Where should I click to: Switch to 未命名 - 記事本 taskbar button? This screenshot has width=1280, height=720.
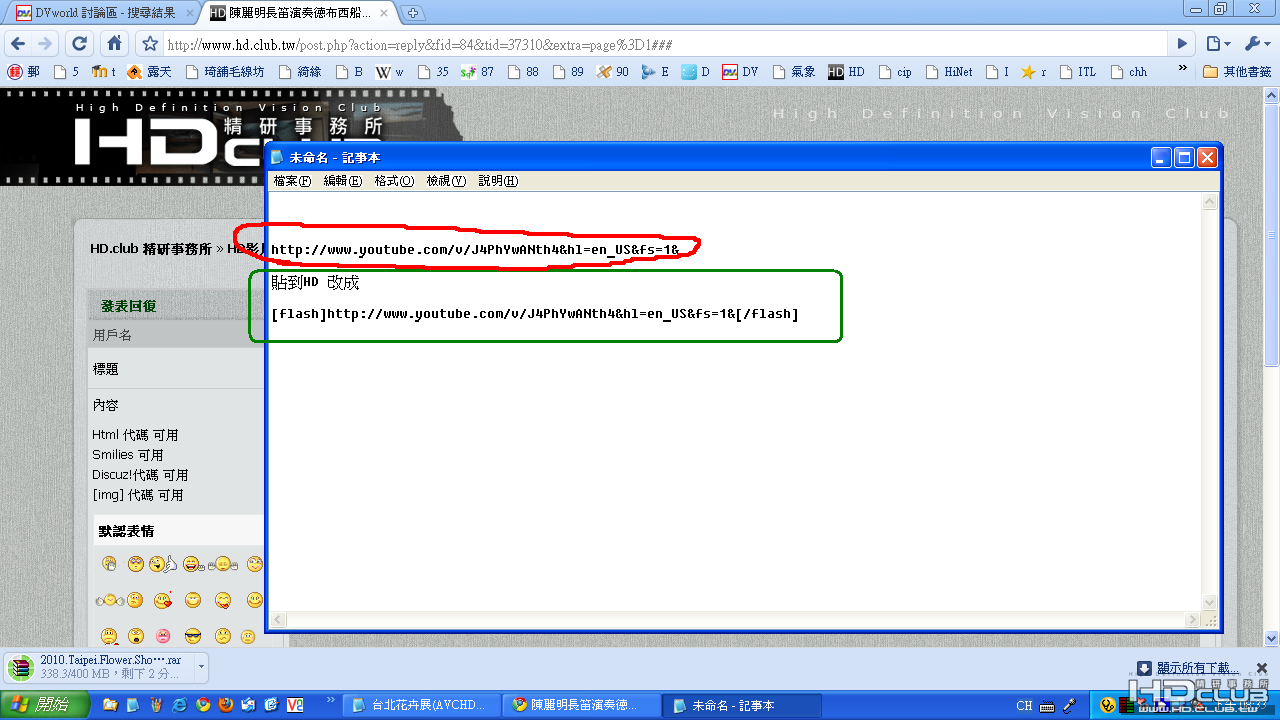[x=742, y=705]
